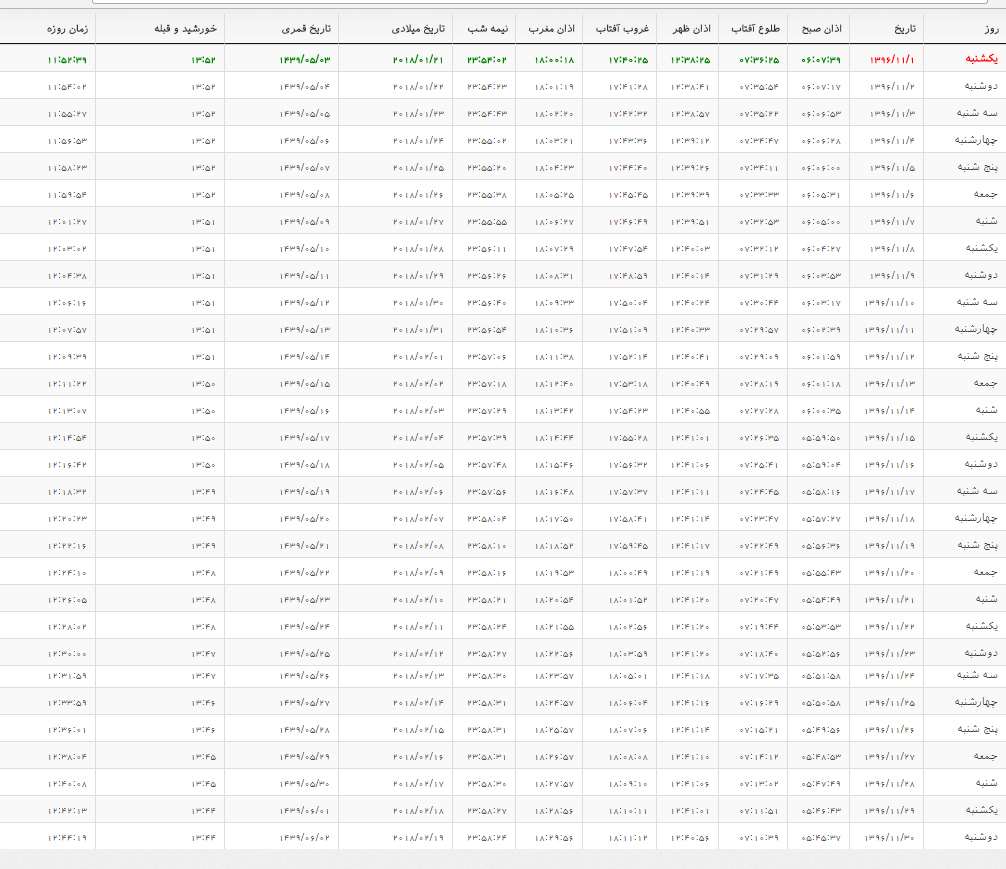The height and width of the screenshot is (869, 1006).
Task: Select green lunar date ۱۴۳۹/۰۵/۰۳
Action: 305,60
